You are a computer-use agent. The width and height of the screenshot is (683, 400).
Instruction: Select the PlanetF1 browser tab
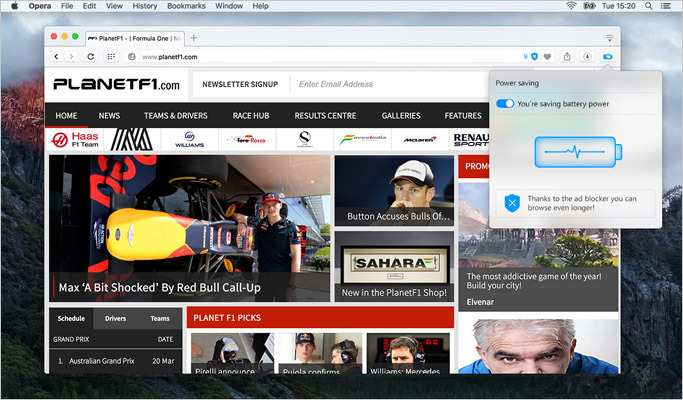135,38
